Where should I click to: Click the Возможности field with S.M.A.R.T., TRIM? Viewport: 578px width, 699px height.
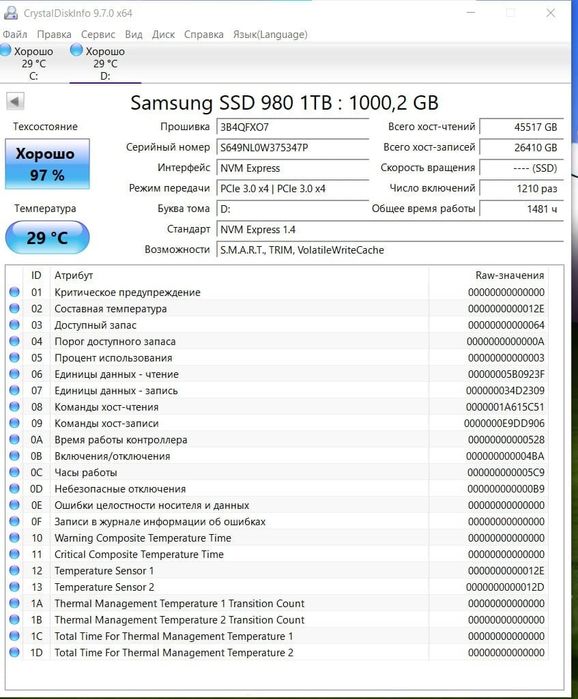click(x=390, y=250)
